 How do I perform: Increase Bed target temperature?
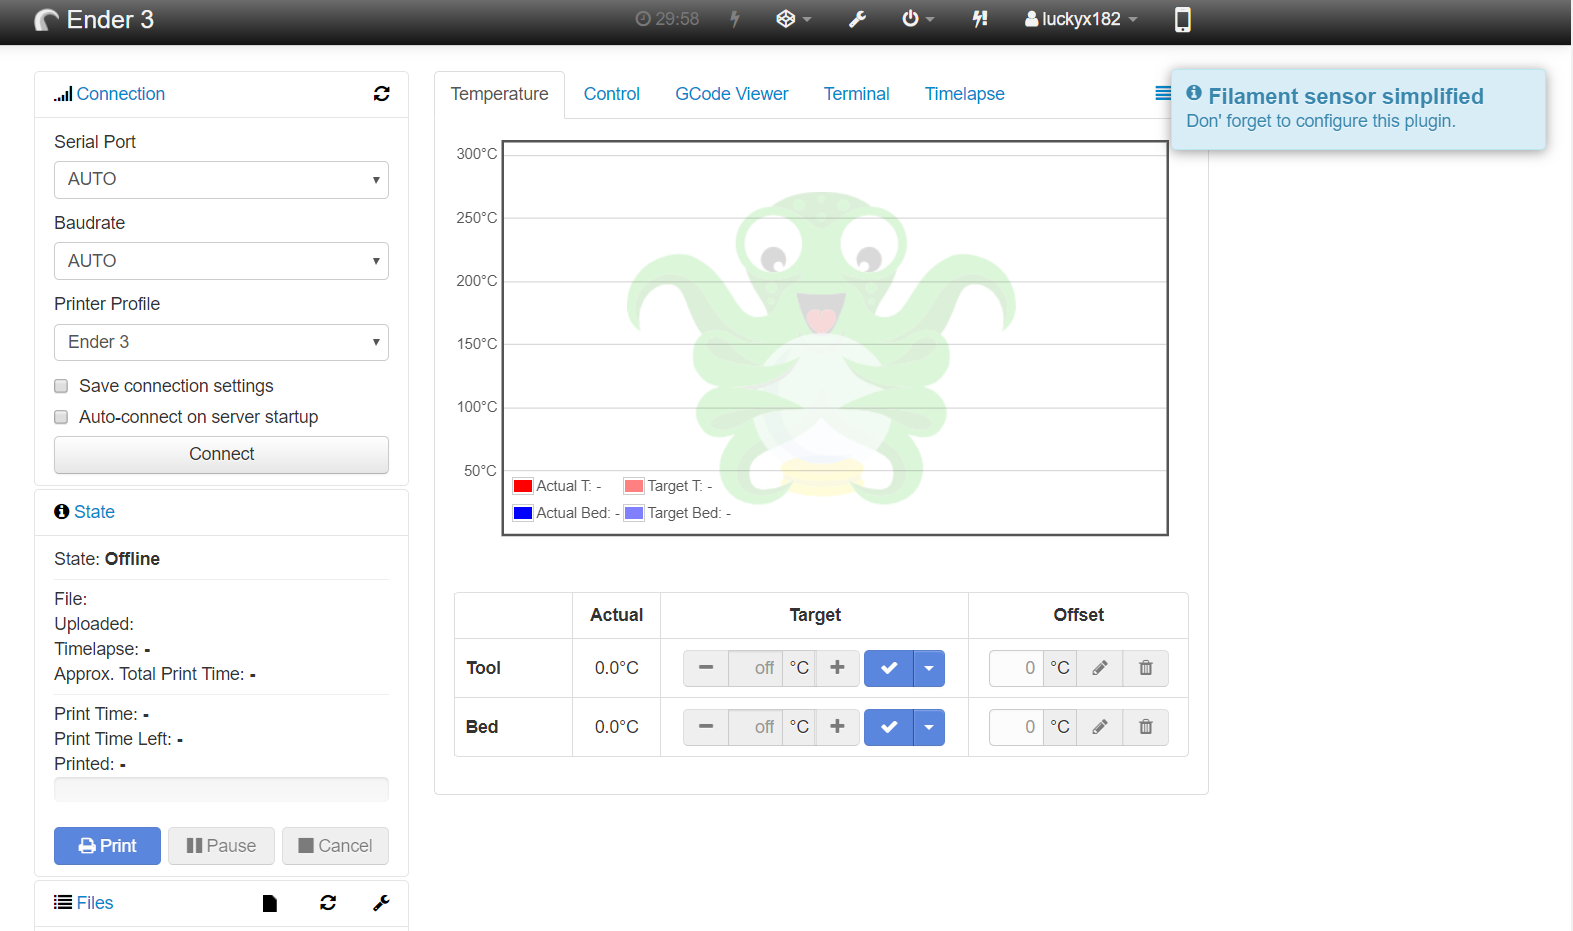(838, 727)
